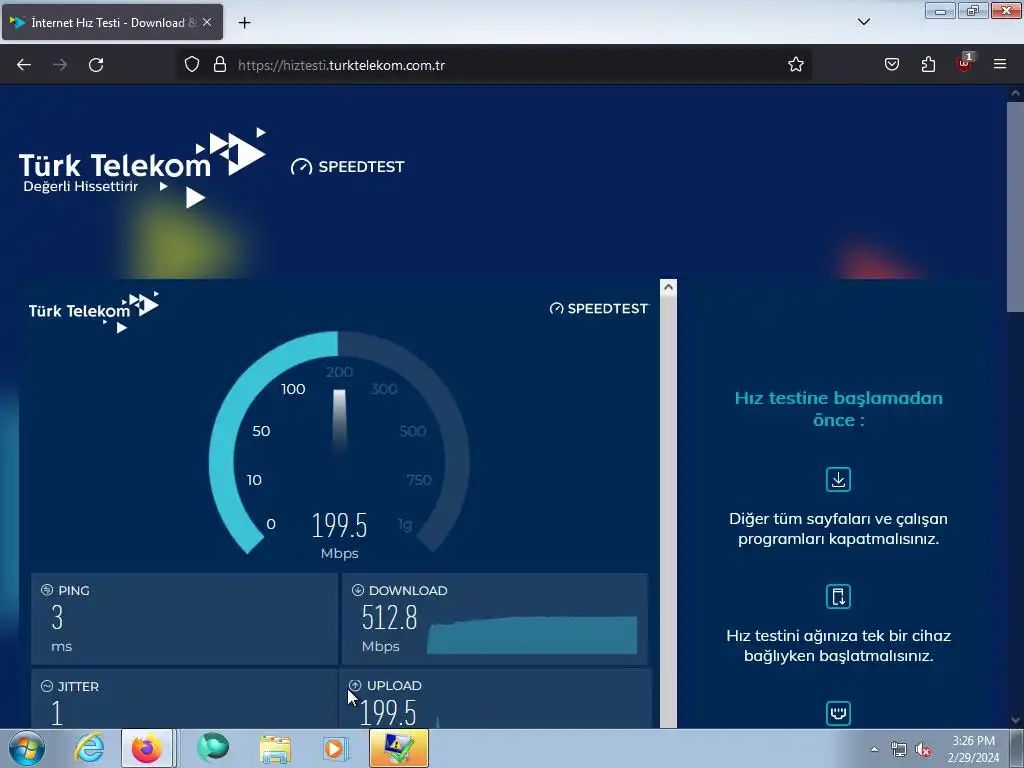Select the İnternet Hız Testi tab
Screen dimensions: 1024x768
112,22
